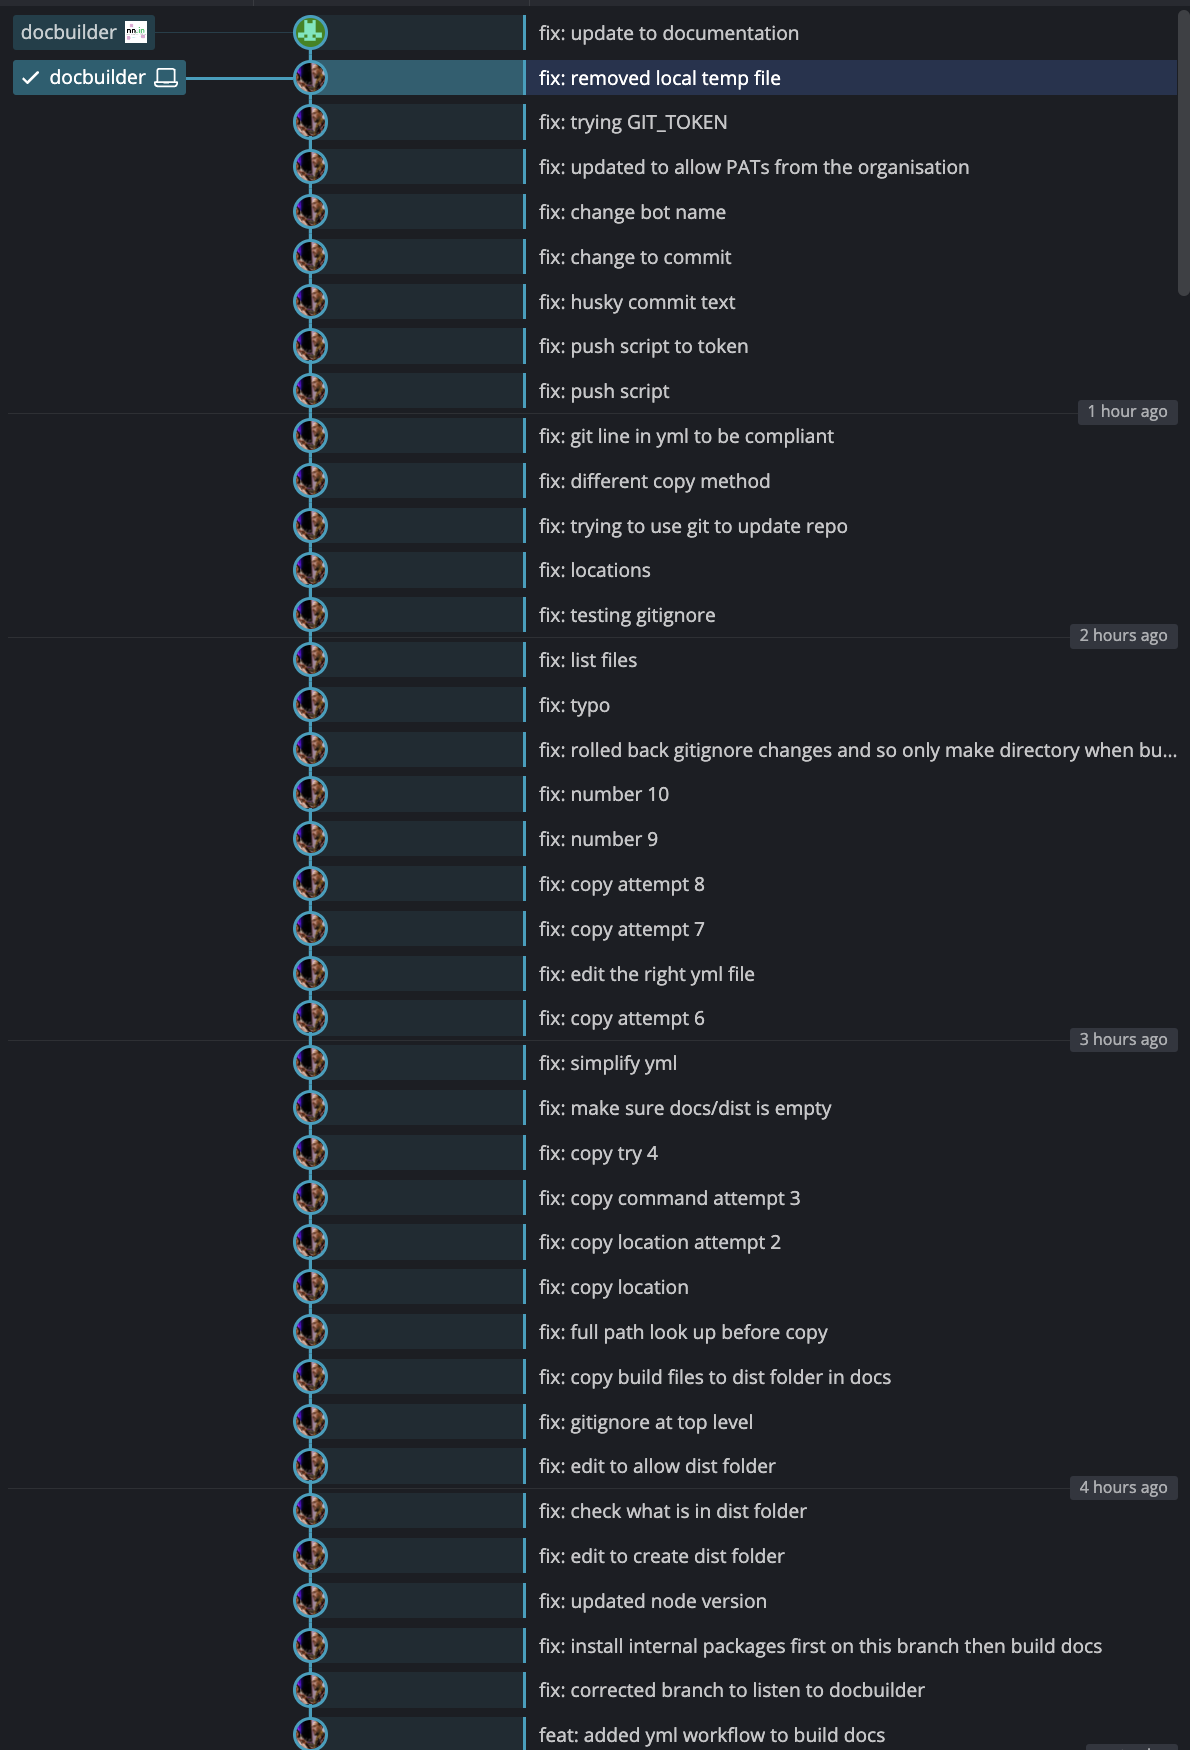Click author avatar for 'fix: simplify yml' commit
The image size is (1190, 1750).
(310, 1062)
